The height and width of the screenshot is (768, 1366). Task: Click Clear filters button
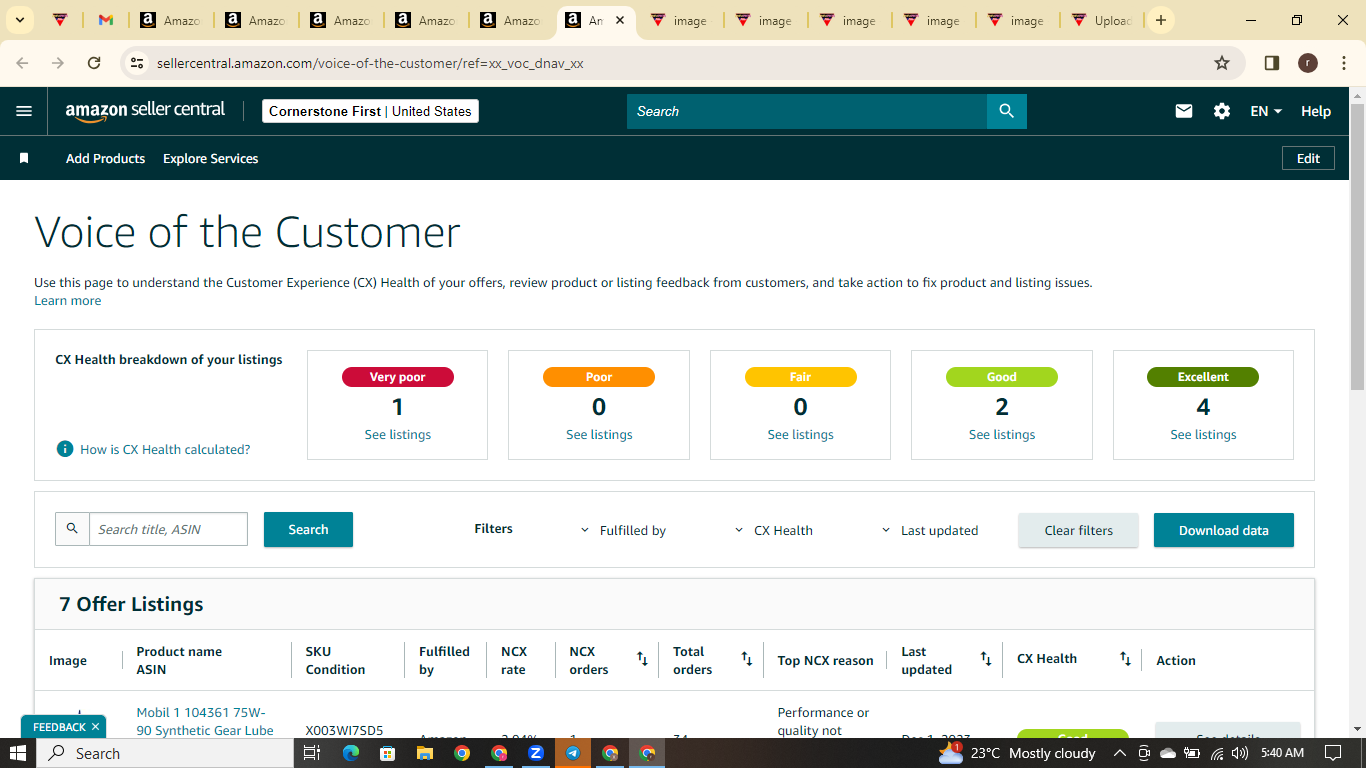click(1078, 530)
